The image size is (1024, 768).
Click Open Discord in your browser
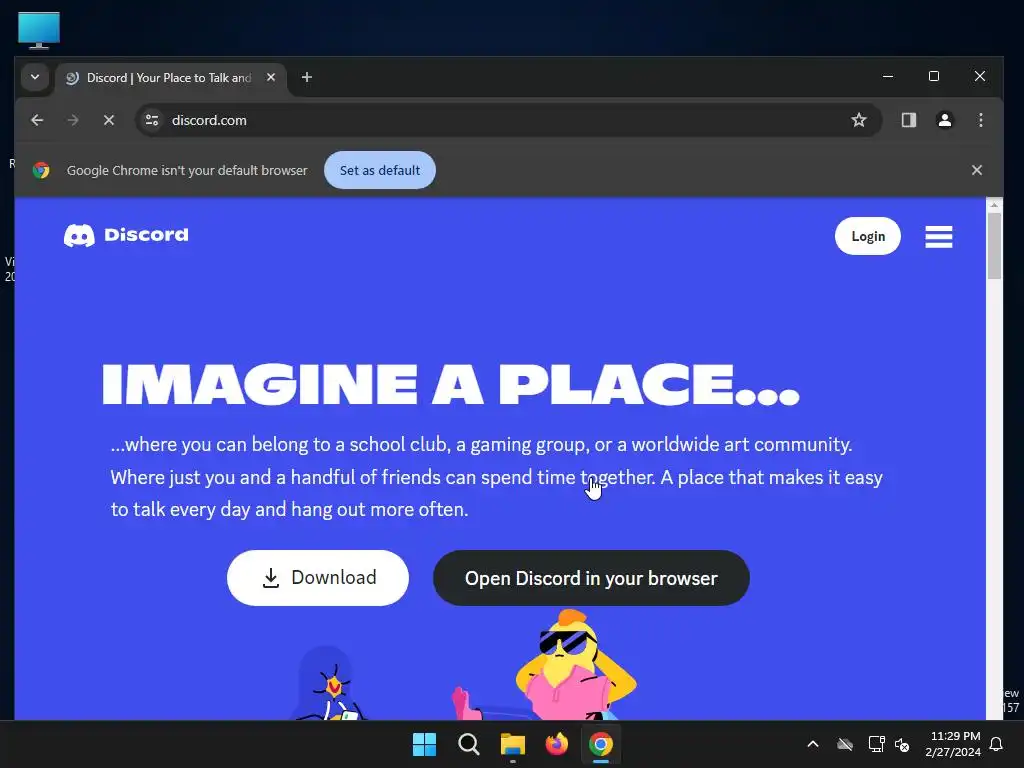tap(591, 578)
